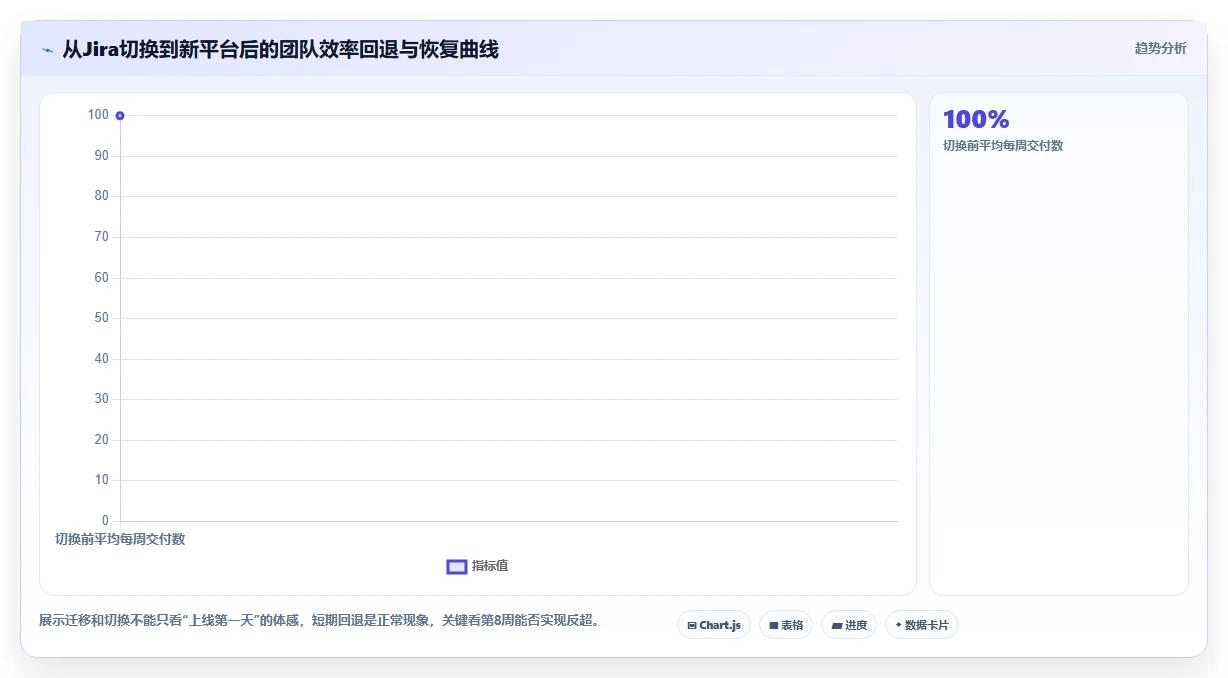Click the 指标值 legend label
Image resolution: width=1228 pixels, height=678 pixels.
click(x=490, y=566)
